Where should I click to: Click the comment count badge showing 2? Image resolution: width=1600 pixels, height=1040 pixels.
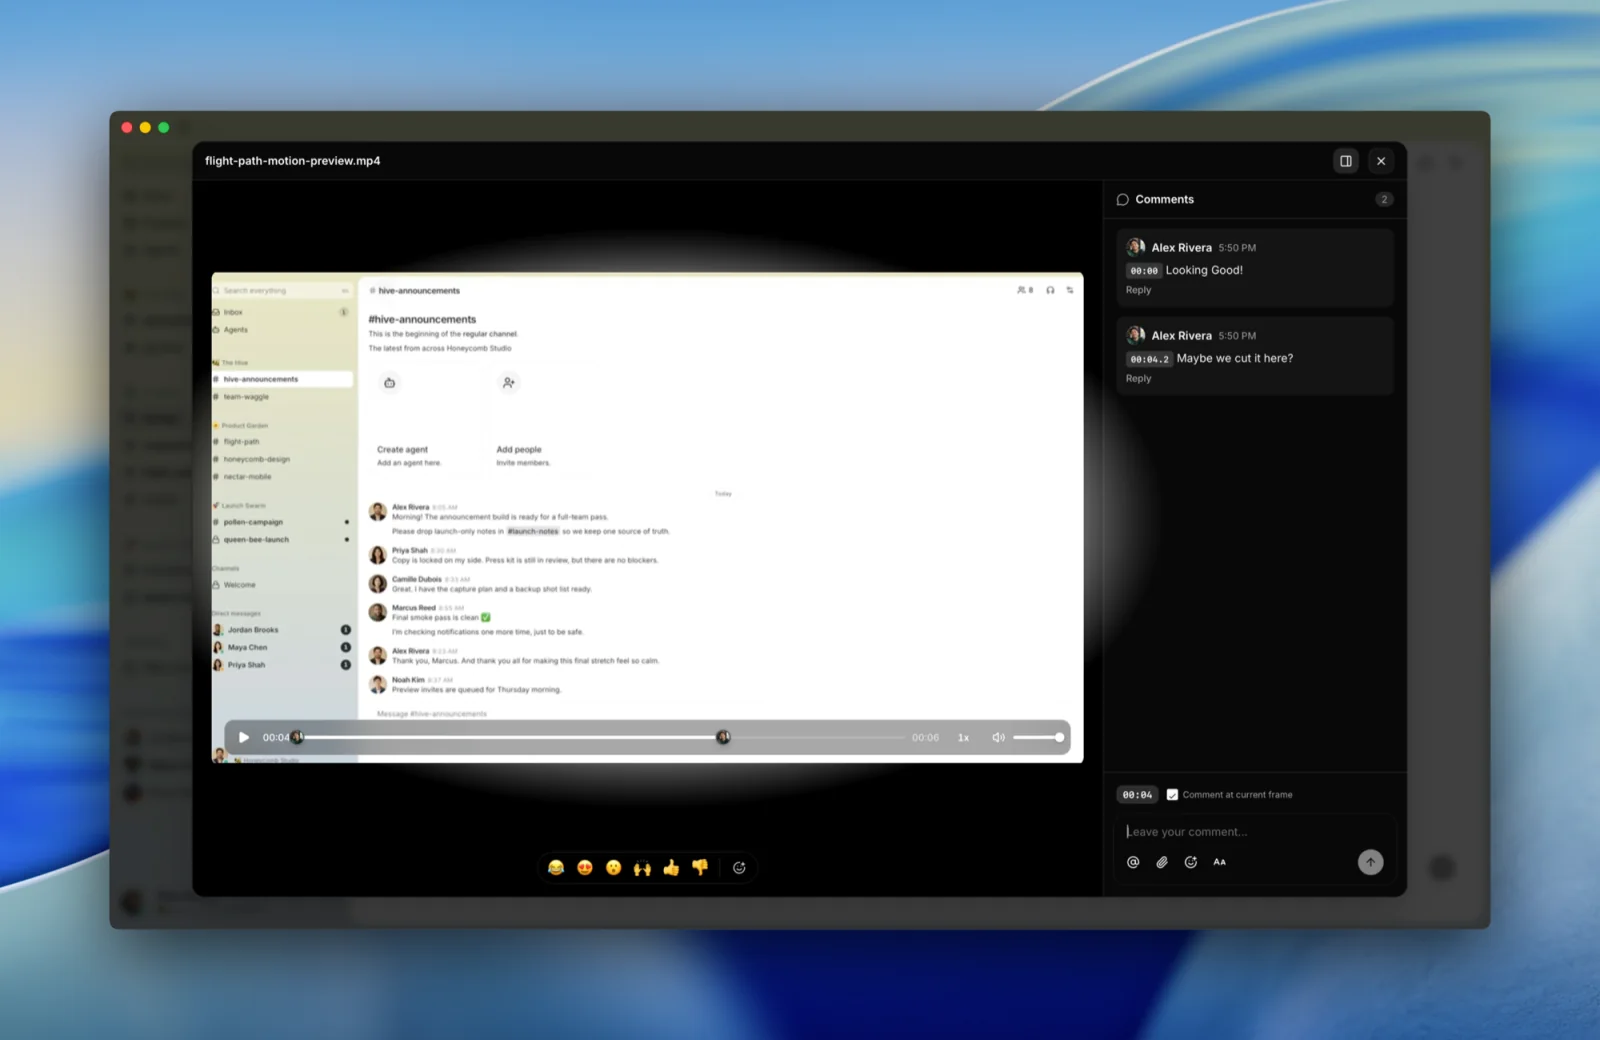pyautogui.click(x=1384, y=199)
